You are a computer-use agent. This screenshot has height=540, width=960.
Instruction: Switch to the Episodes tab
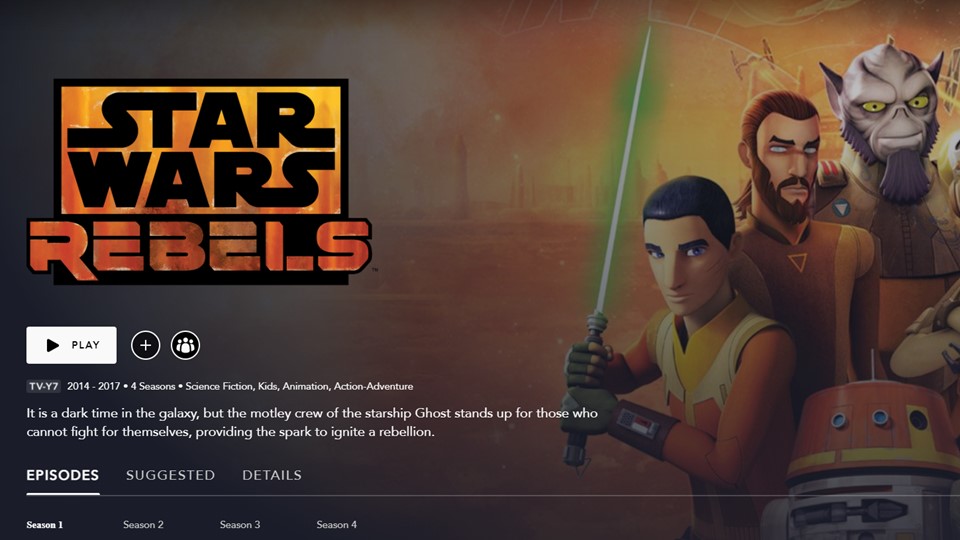click(x=62, y=475)
